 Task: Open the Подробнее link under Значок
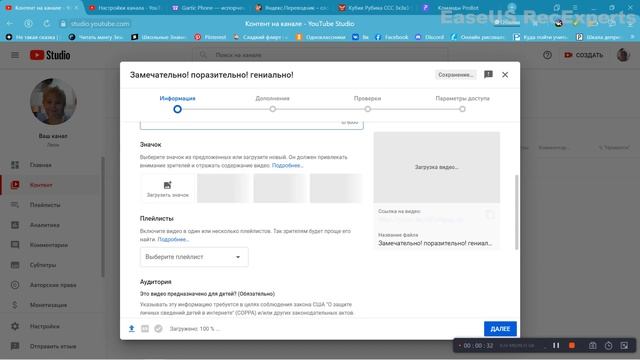[287, 165]
